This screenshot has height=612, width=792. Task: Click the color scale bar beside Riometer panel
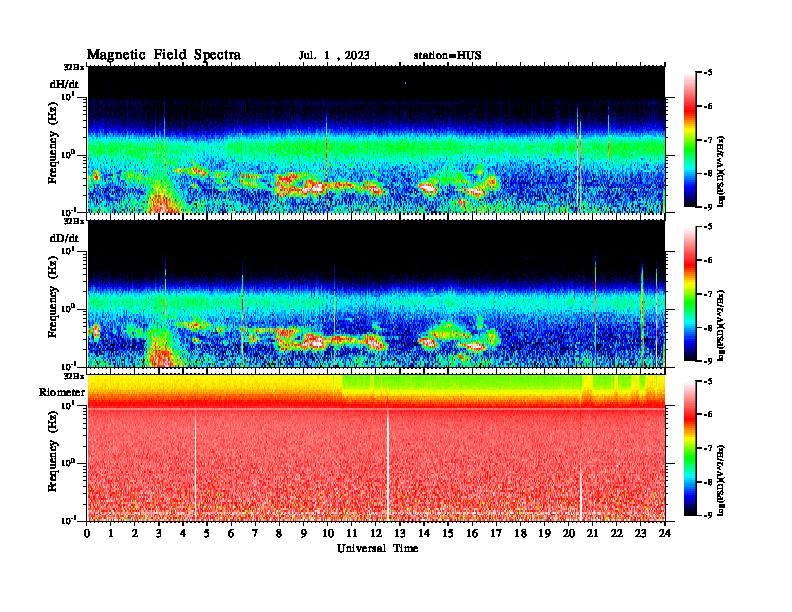tap(689, 448)
